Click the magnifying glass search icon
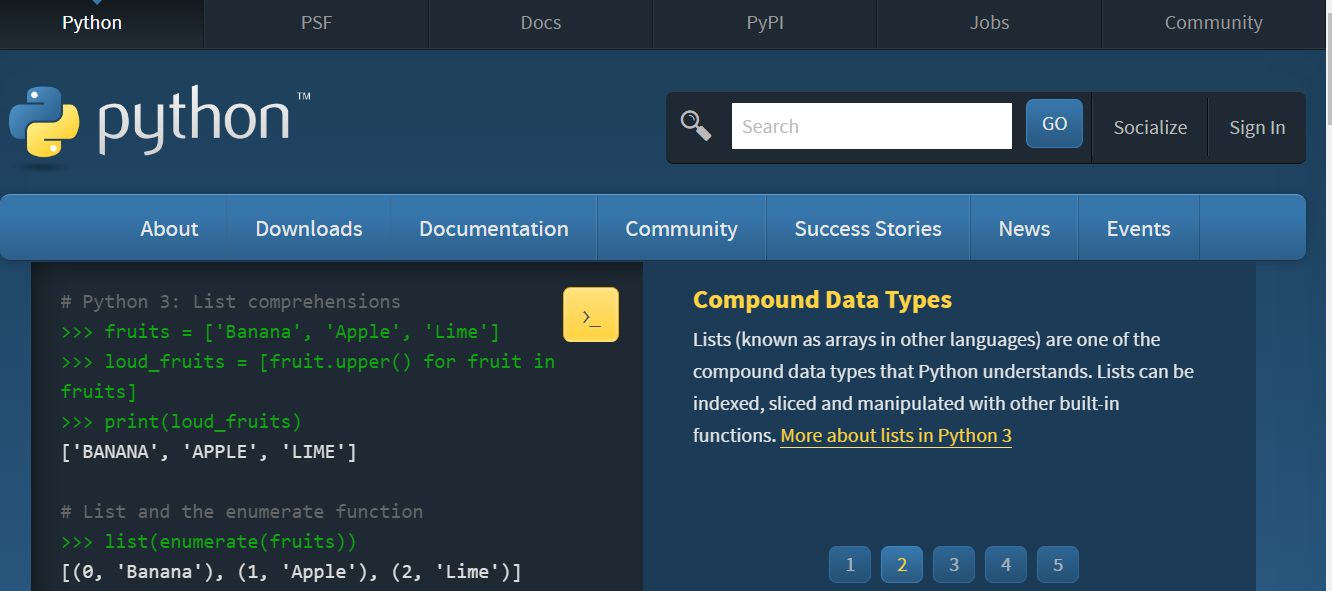Screen dimensions: 1332x591 pyautogui.click(x=696, y=126)
